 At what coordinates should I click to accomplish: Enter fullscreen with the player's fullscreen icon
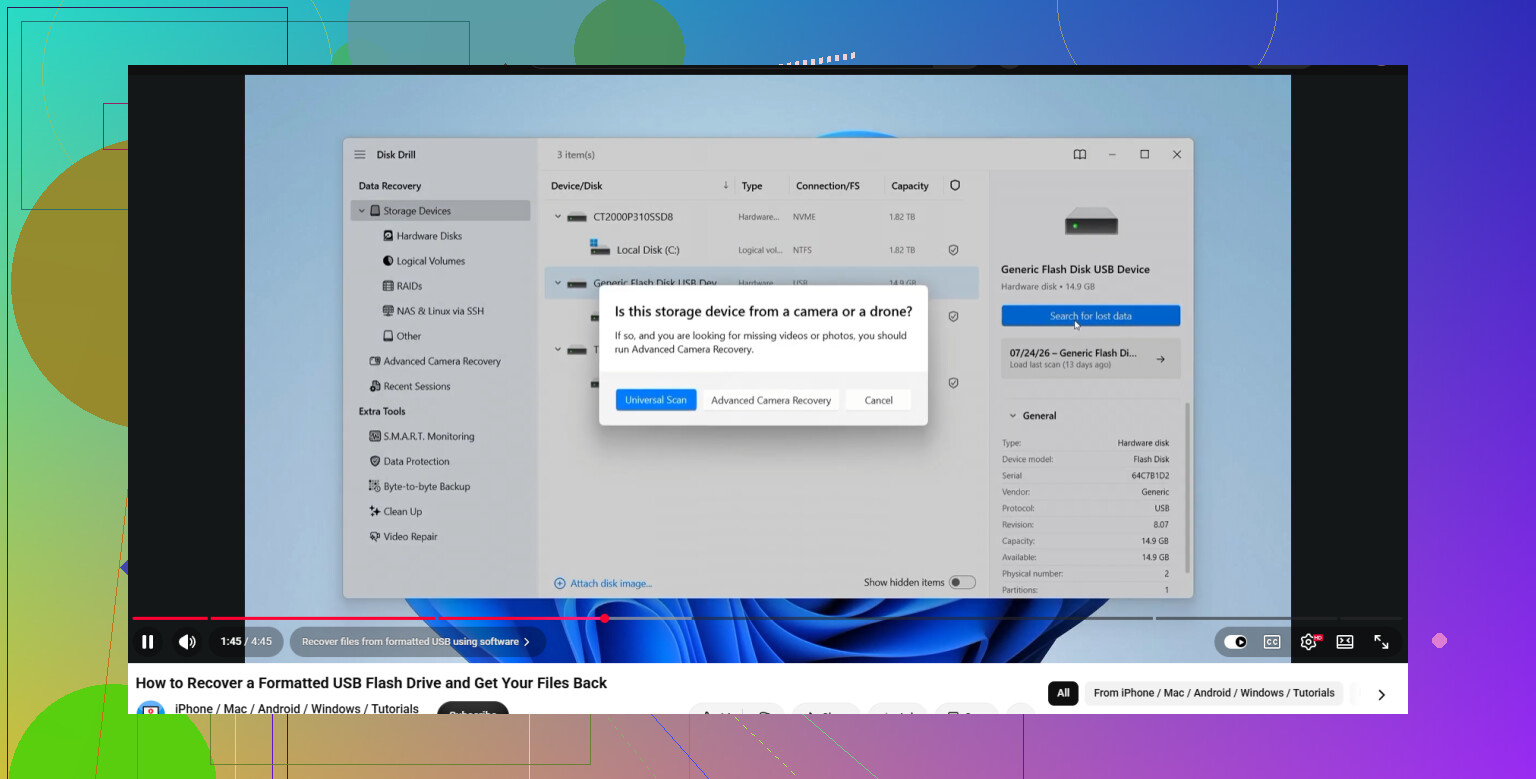coord(1381,642)
